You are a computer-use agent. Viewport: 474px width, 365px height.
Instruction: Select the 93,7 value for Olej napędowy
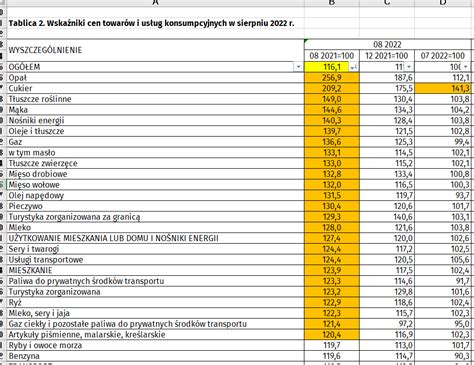(442, 195)
